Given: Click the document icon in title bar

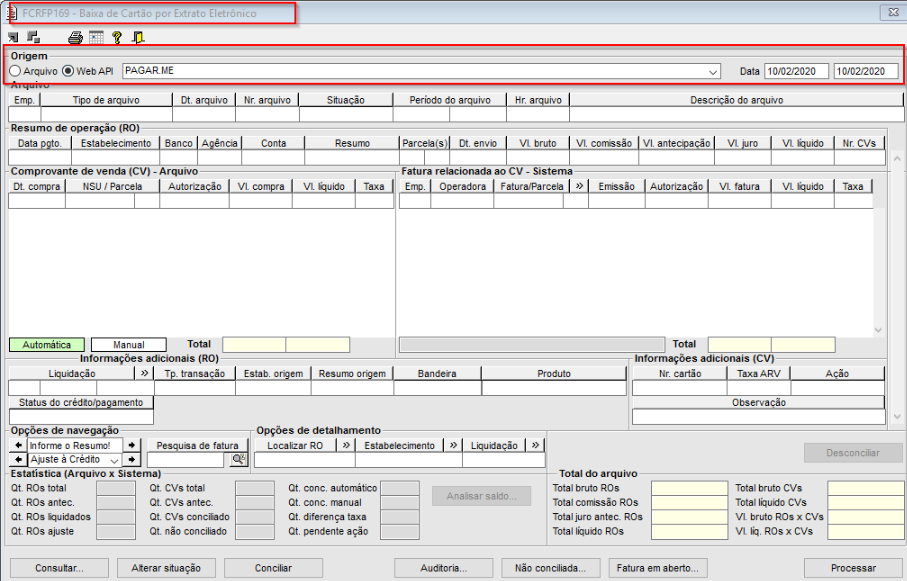Looking at the screenshot, I should point(12,13).
